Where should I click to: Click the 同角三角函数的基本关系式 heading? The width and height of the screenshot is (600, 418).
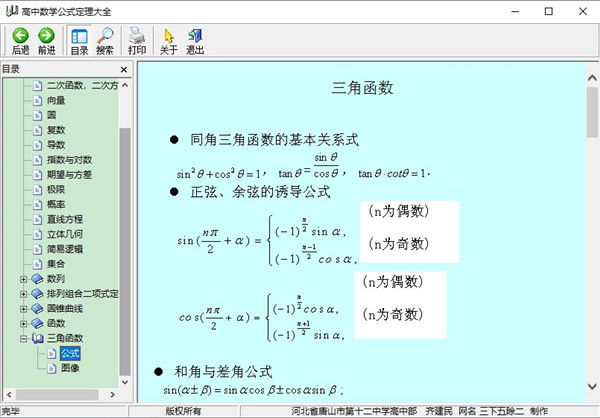[274, 140]
